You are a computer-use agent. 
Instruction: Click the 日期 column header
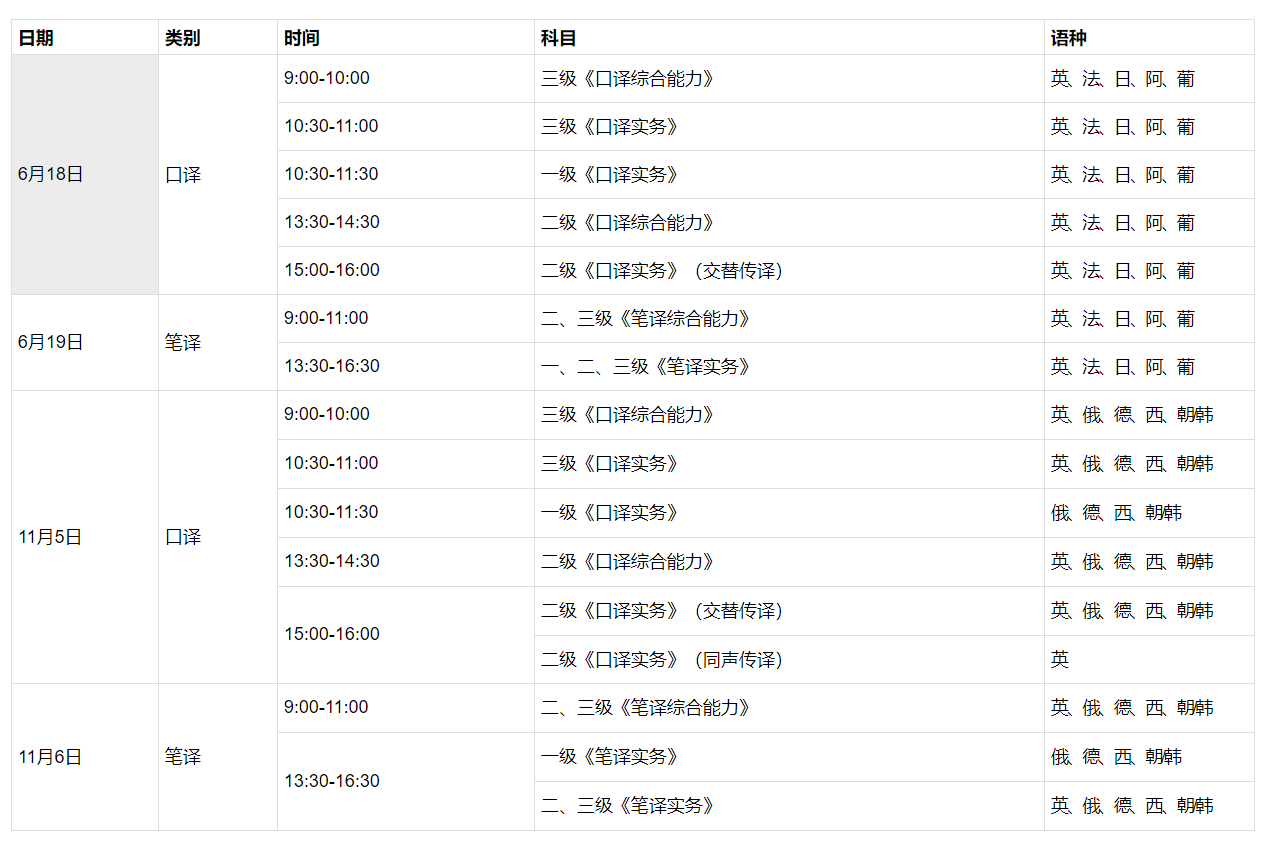pyautogui.click(x=36, y=38)
